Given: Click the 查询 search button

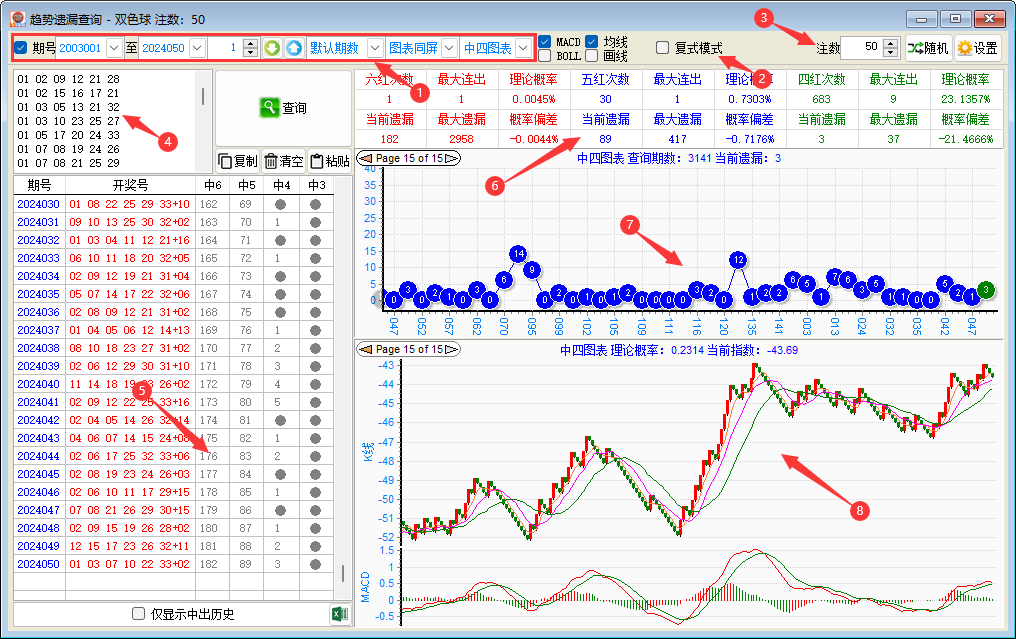Looking at the screenshot, I should (x=283, y=108).
